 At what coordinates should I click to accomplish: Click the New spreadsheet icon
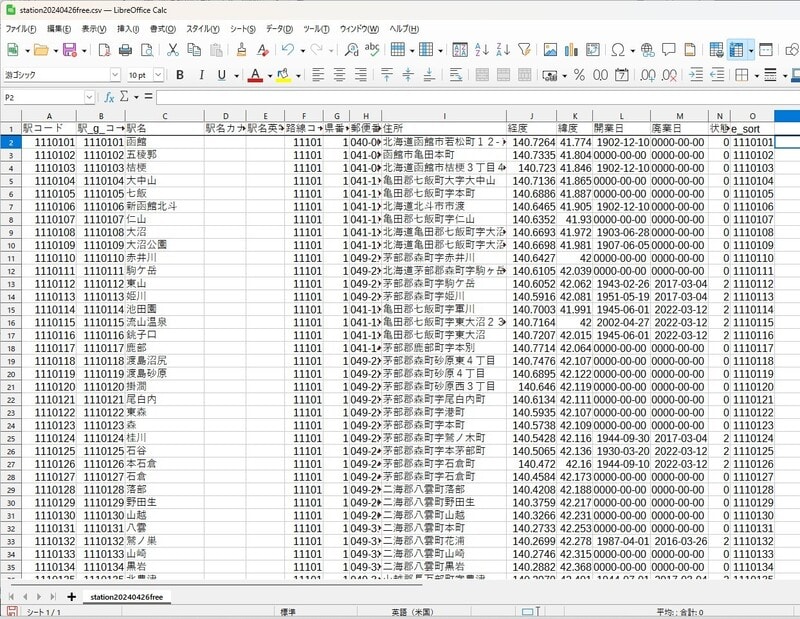(13, 49)
